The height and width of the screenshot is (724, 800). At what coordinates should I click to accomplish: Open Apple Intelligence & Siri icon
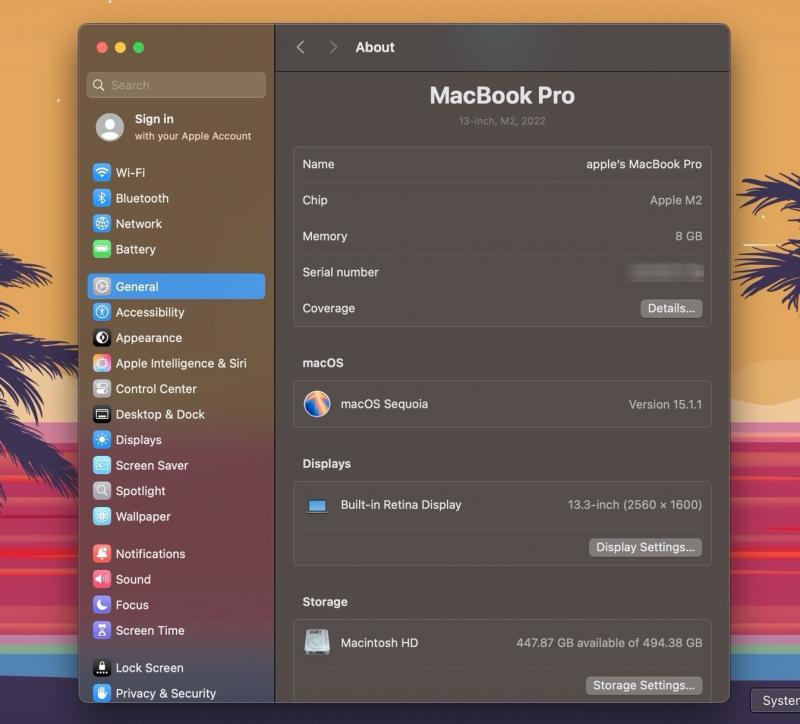[x=102, y=363]
